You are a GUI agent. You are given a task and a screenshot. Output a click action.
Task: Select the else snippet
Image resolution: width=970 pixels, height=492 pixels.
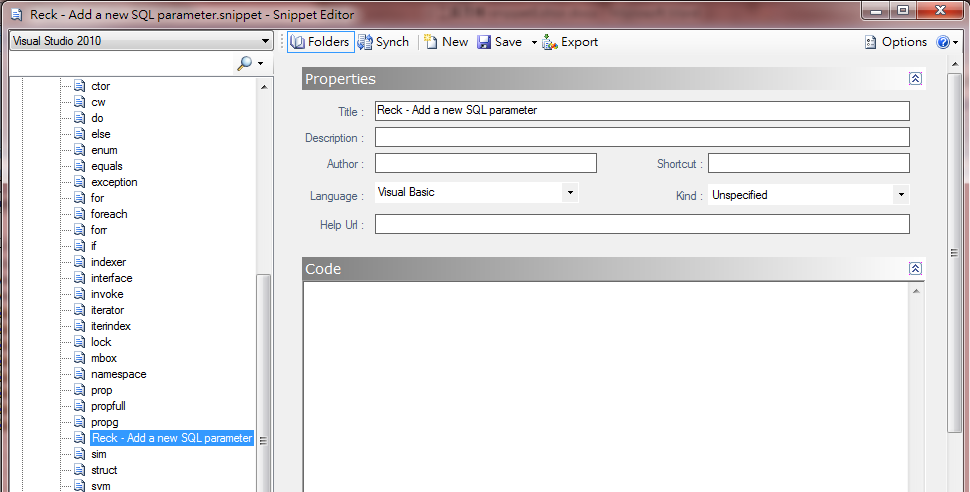[101, 134]
